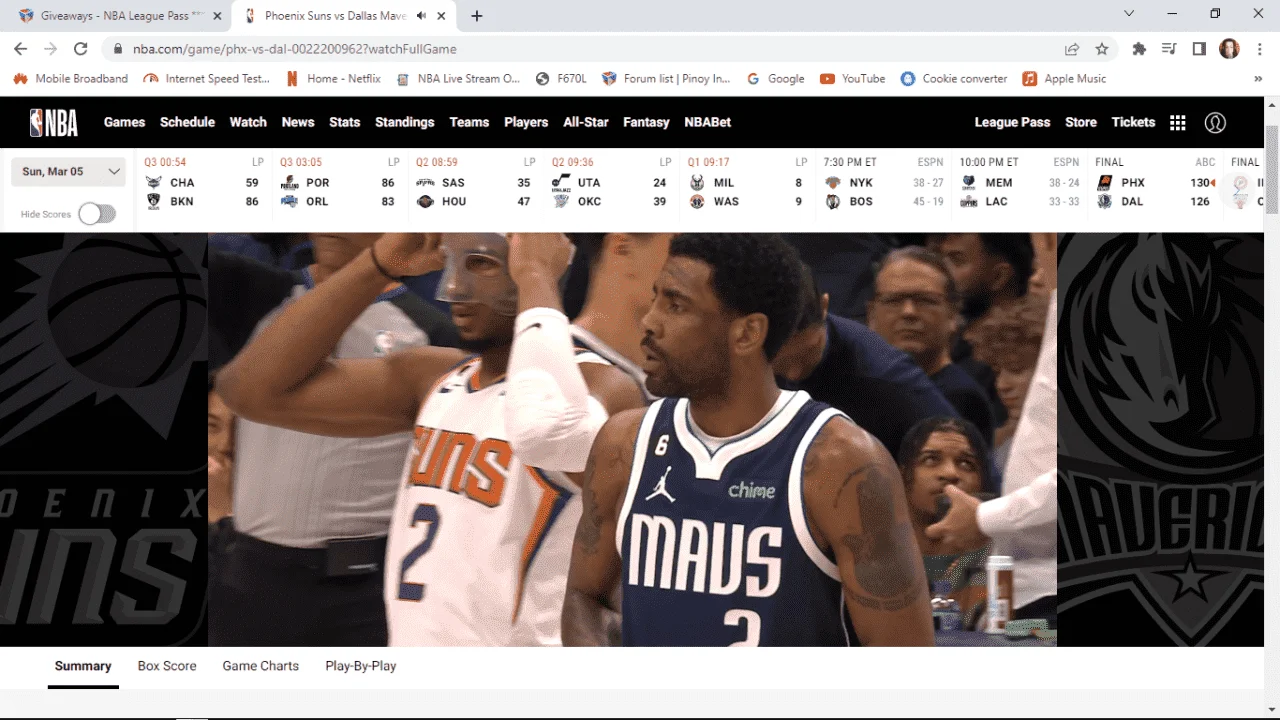Viewport: 1280px width, 720px height.
Task: Open the F670L bookmark
Action: point(561,79)
